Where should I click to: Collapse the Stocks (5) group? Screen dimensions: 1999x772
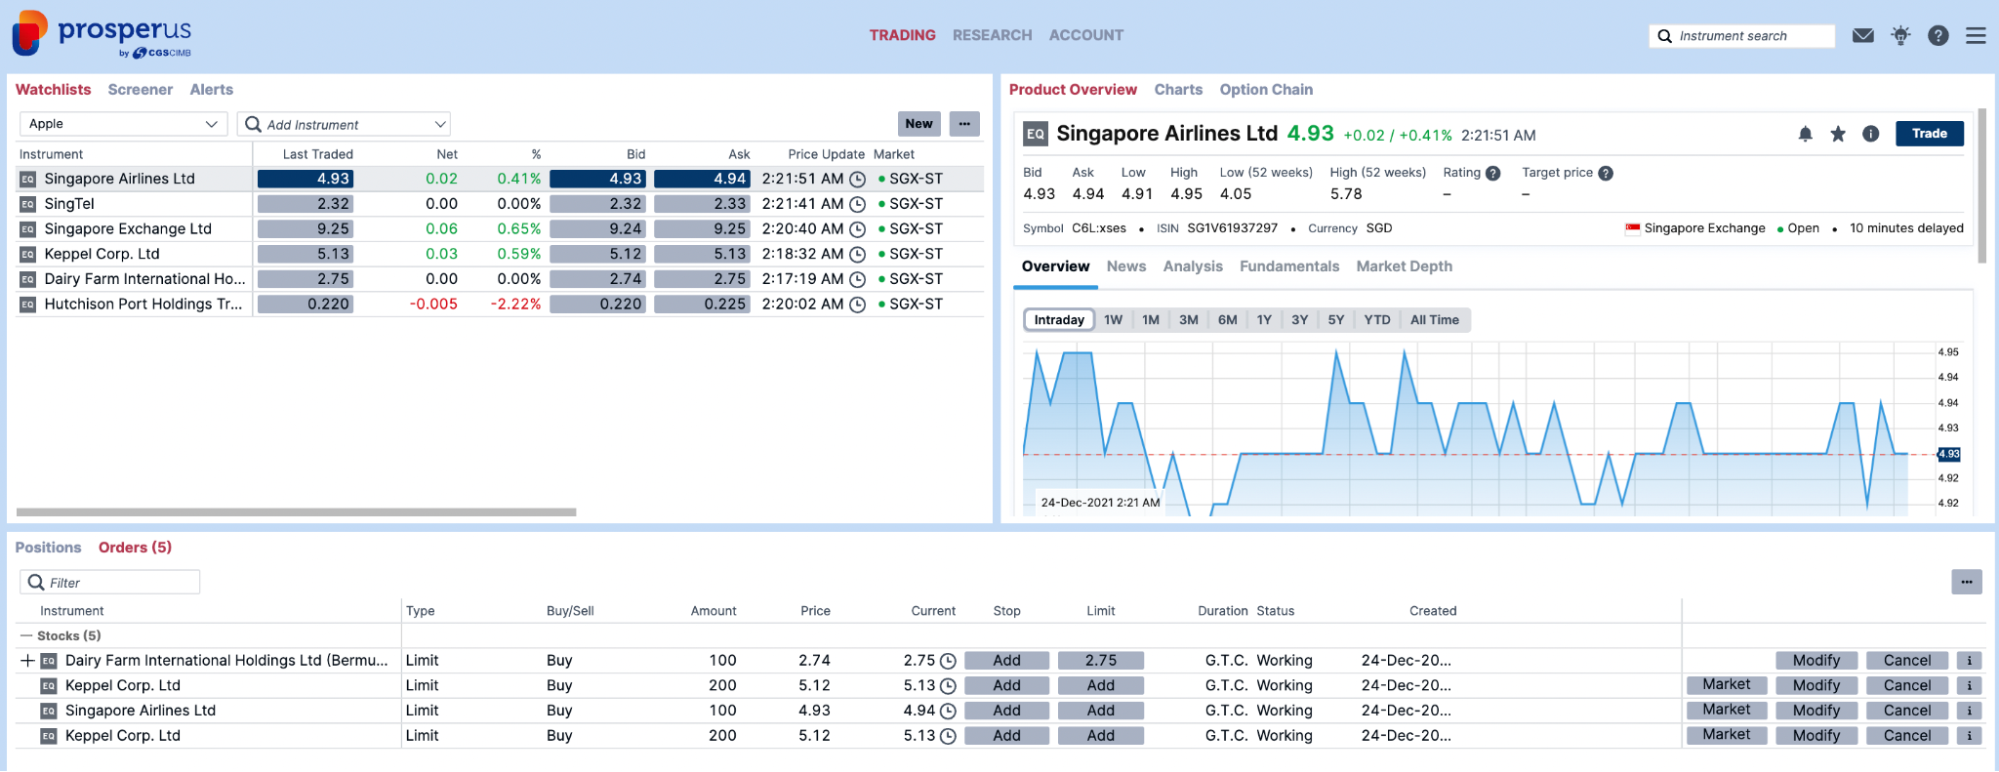point(27,636)
